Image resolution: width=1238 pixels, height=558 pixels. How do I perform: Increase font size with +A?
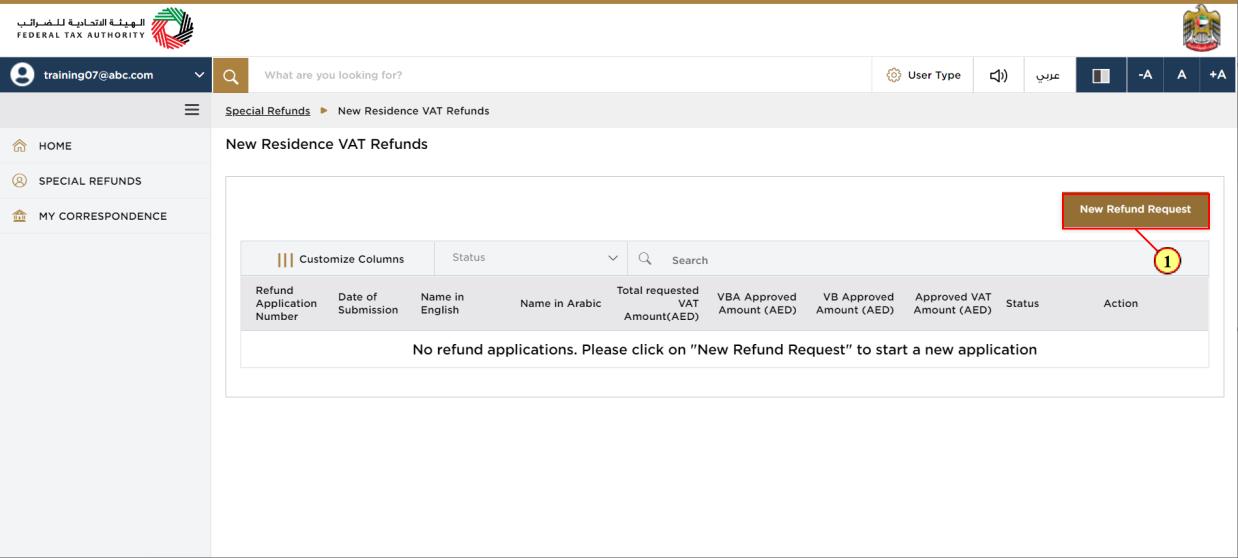coord(1217,75)
